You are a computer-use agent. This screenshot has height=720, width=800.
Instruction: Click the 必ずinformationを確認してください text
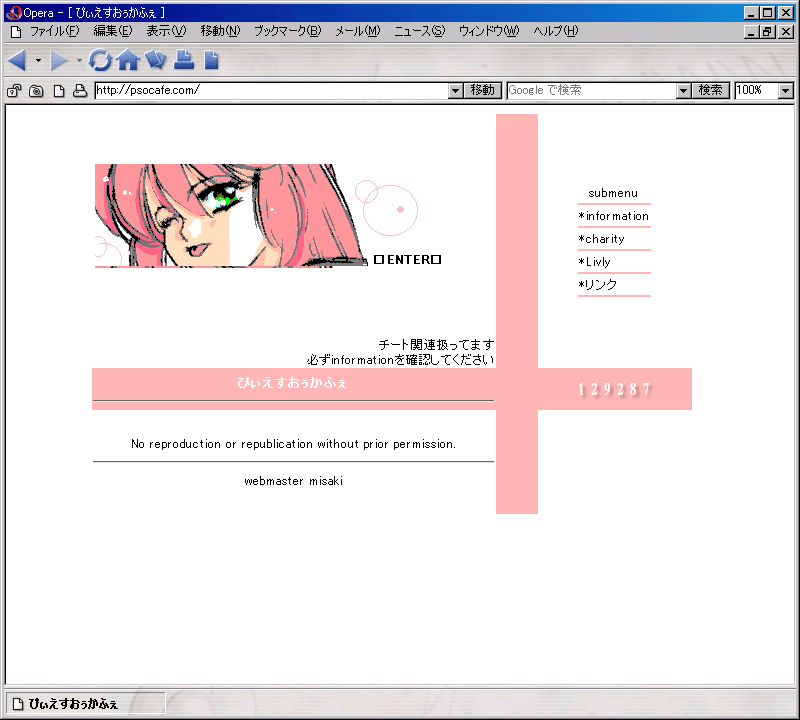pos(400,360)
